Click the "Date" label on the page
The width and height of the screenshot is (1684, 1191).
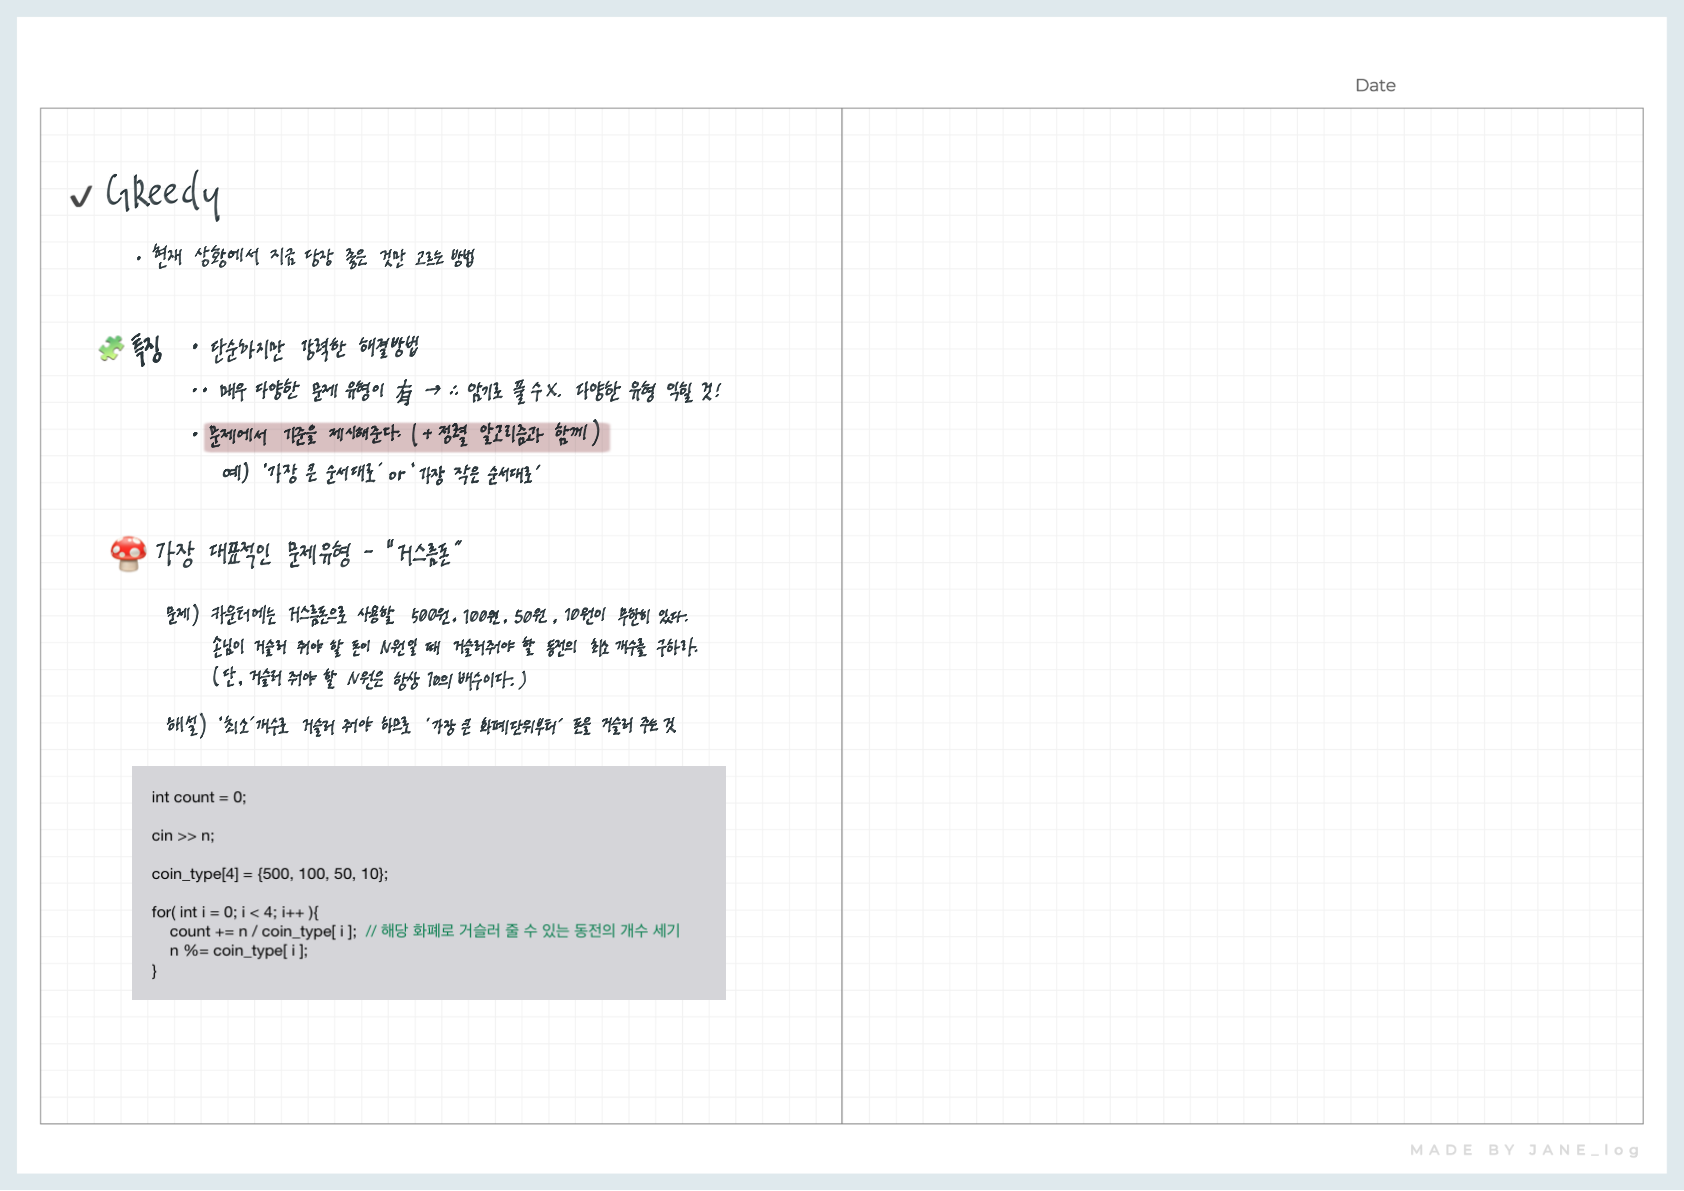[1375, 86]
